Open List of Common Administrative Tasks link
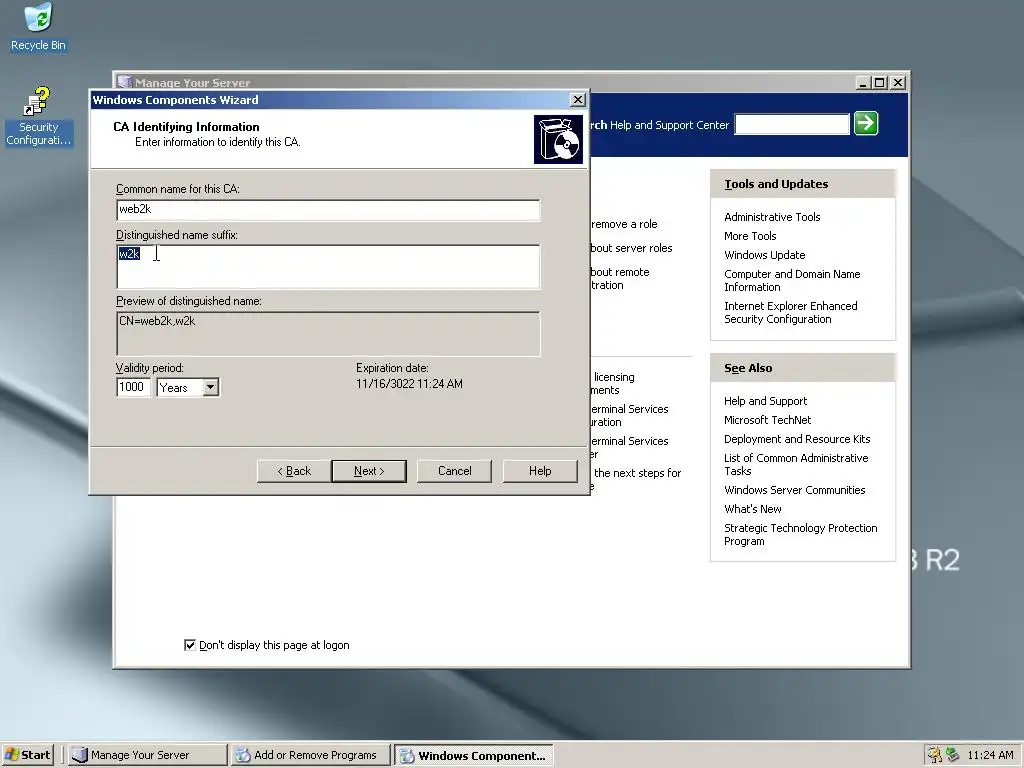1024x768 pixels. [795, 464]
